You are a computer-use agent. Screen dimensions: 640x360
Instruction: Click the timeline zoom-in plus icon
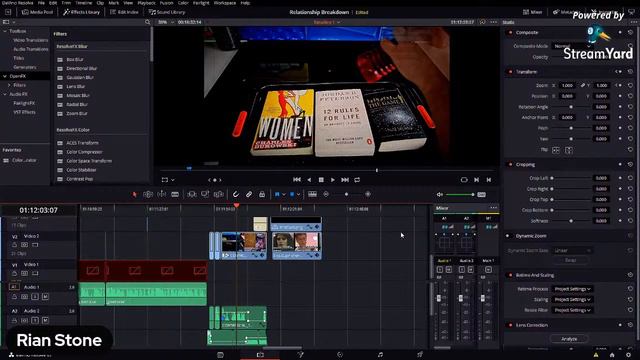tap(368, 195)
